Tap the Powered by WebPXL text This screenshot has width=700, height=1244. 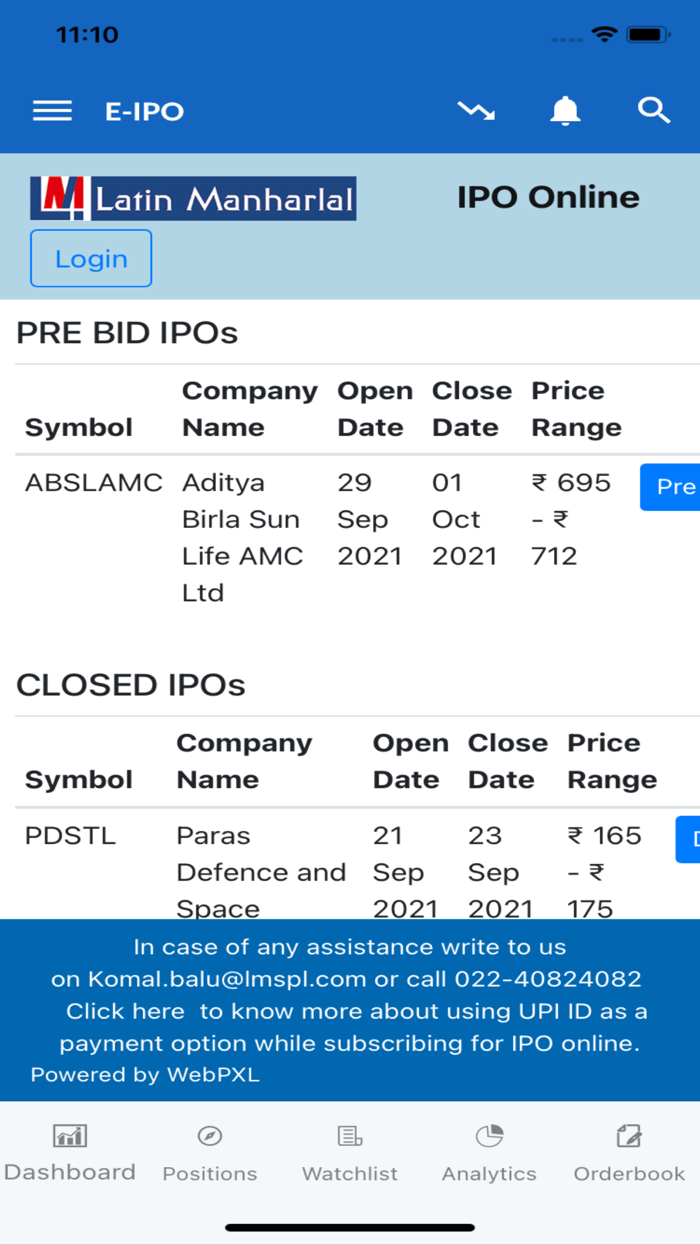[x=145, y=1075]
